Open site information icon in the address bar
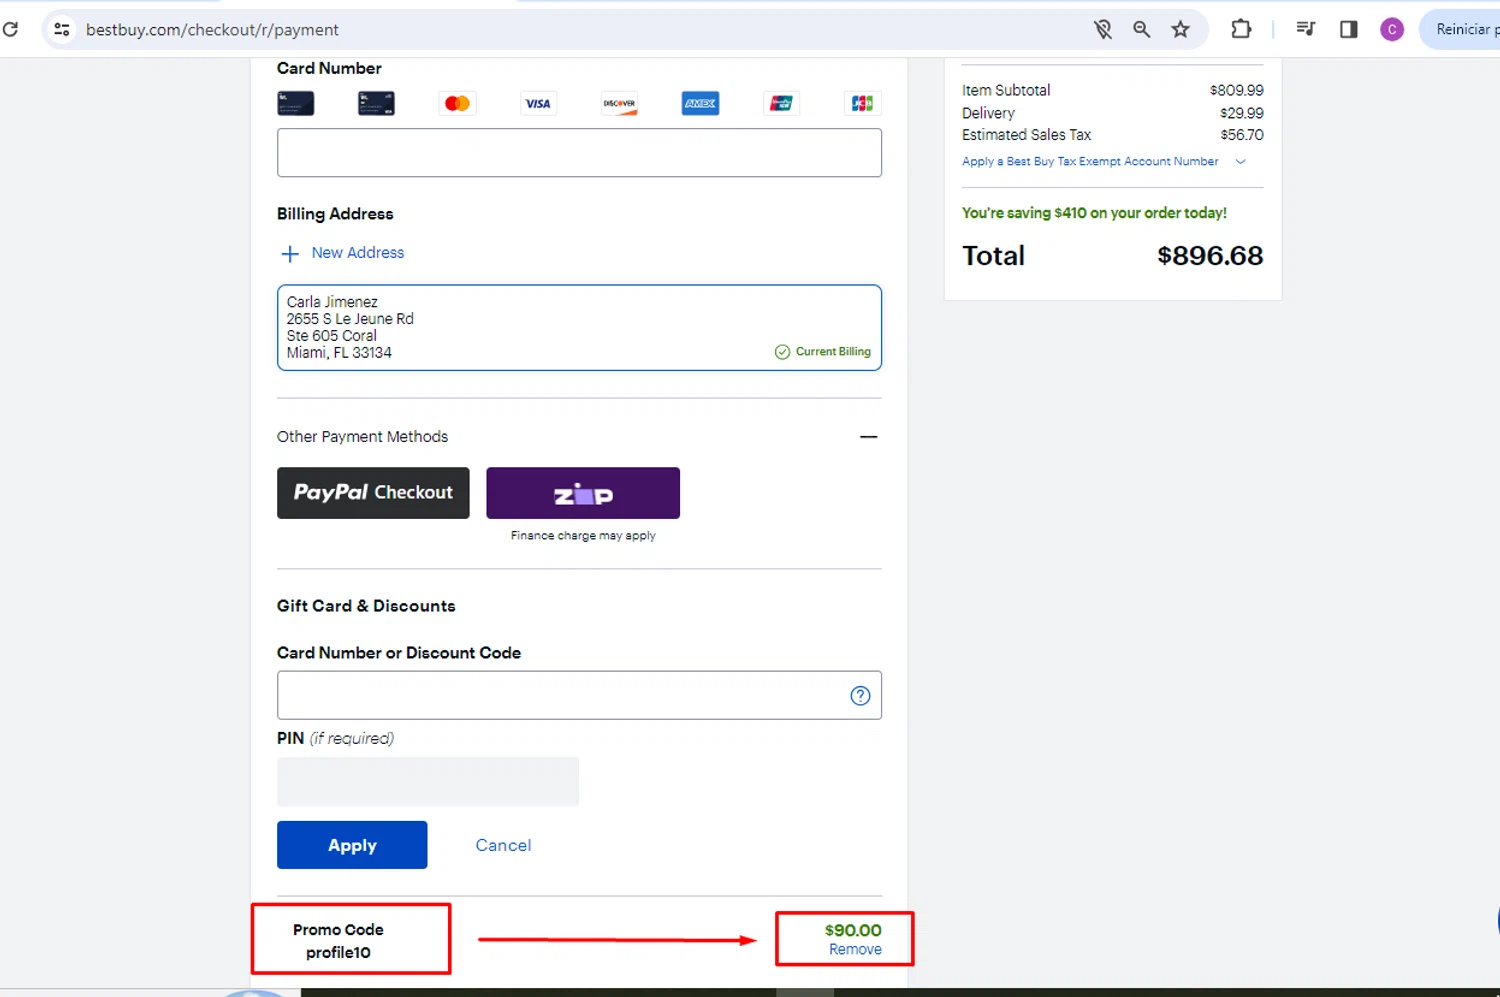This screenshot has width=1500, height=997. pos(62,30)
